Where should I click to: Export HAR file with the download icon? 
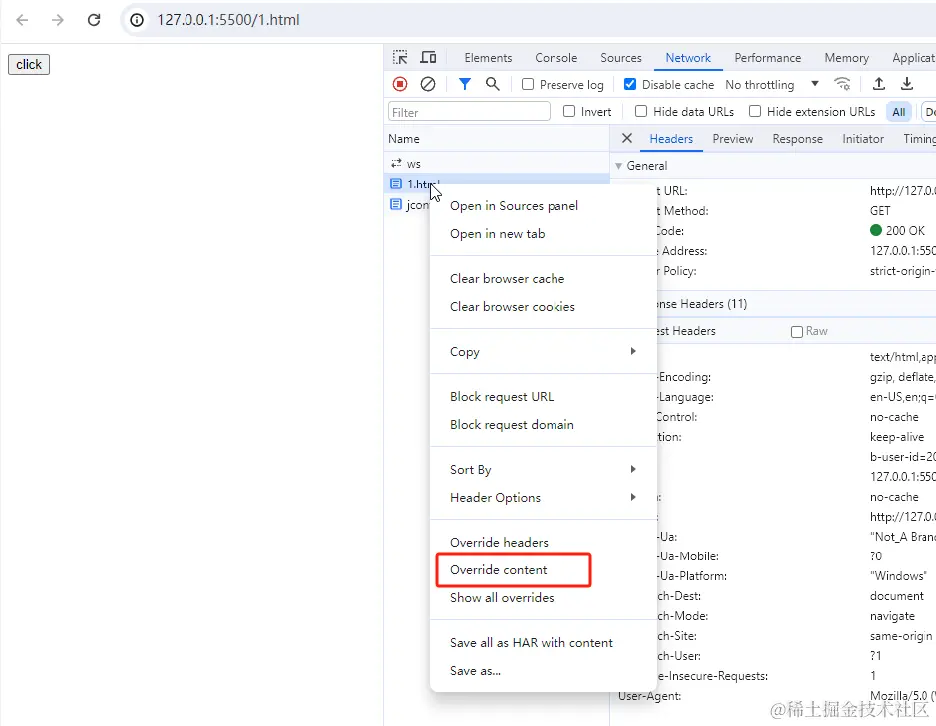907,84
